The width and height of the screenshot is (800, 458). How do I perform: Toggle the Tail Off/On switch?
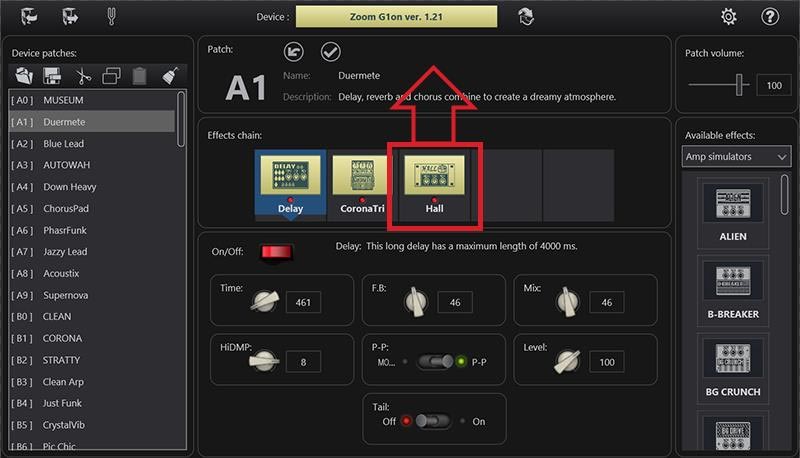tap(434, 421)
